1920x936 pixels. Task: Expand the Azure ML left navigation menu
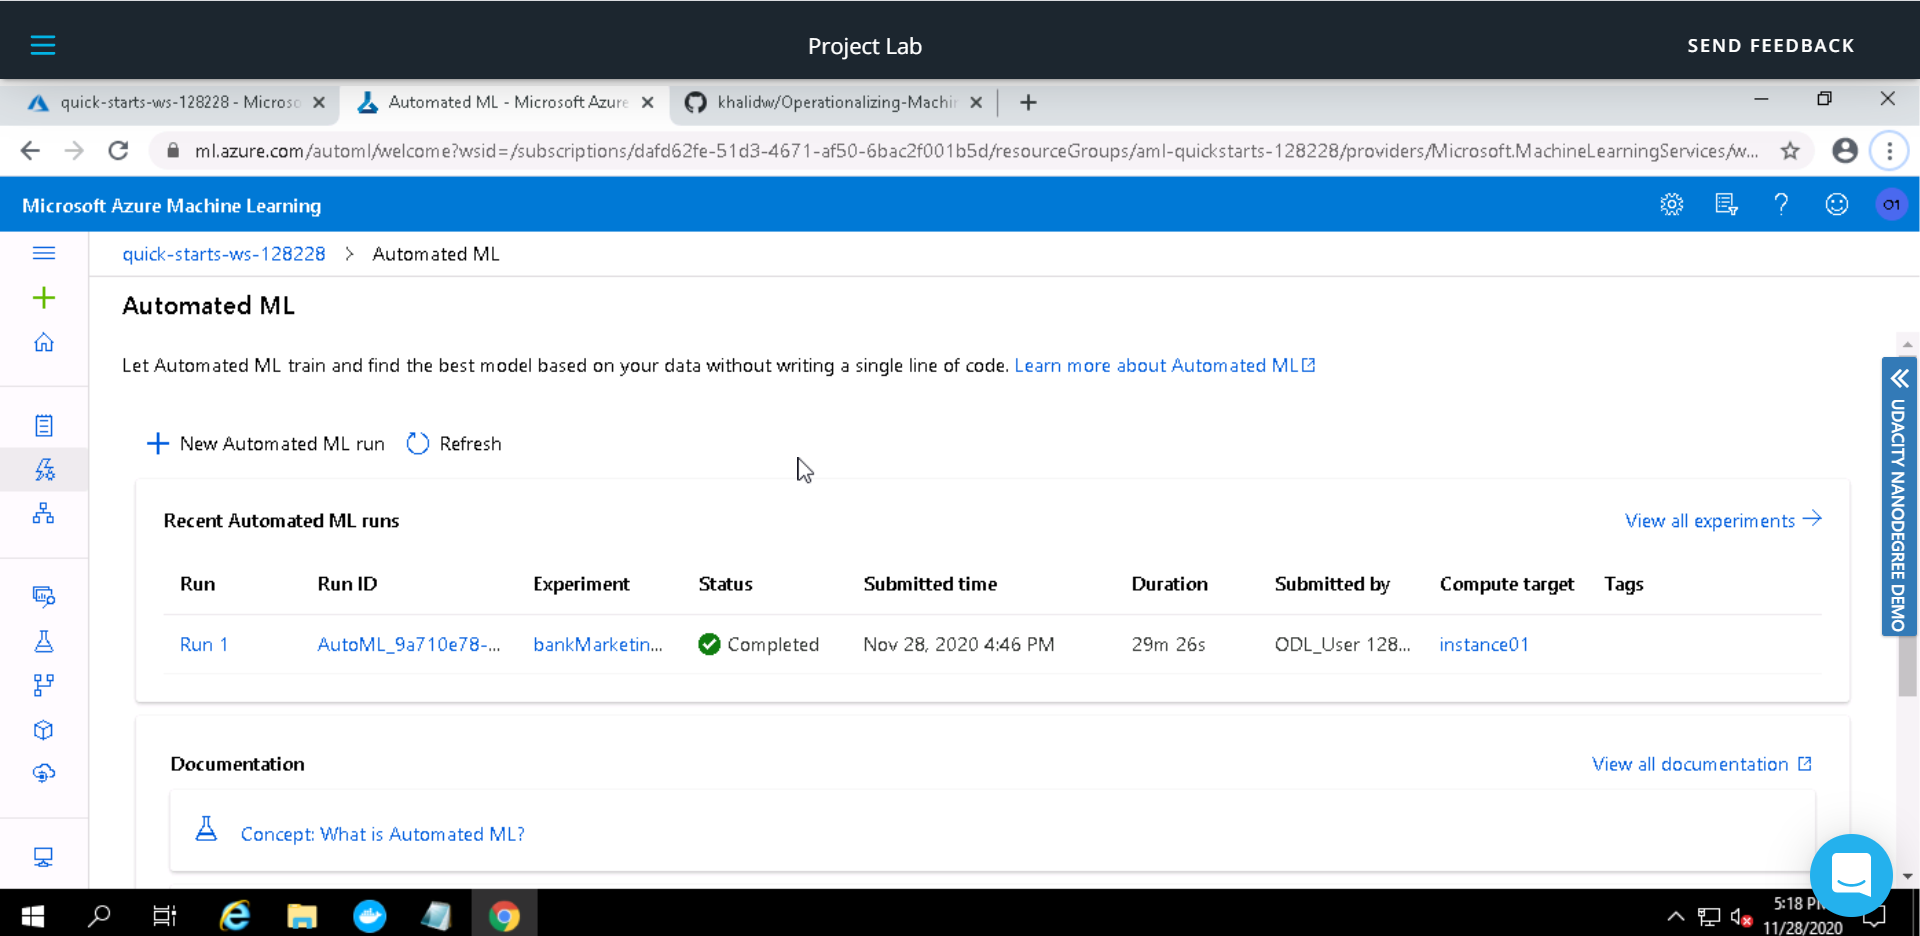(44, 253)
